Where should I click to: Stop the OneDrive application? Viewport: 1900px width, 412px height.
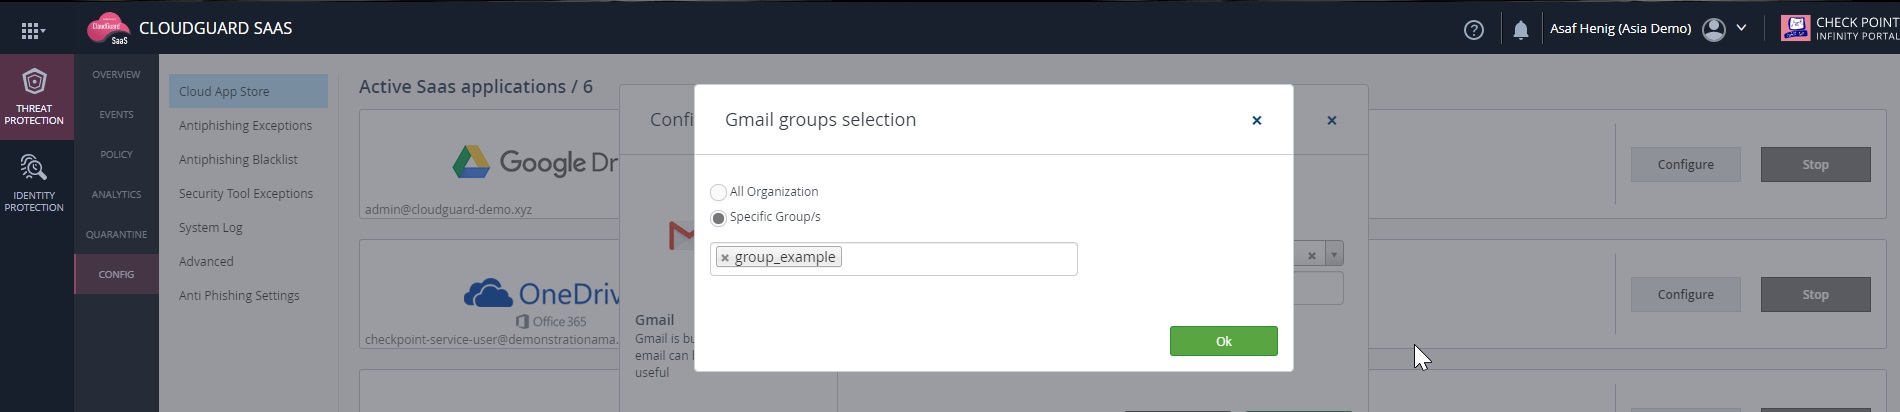point(1815,295)
